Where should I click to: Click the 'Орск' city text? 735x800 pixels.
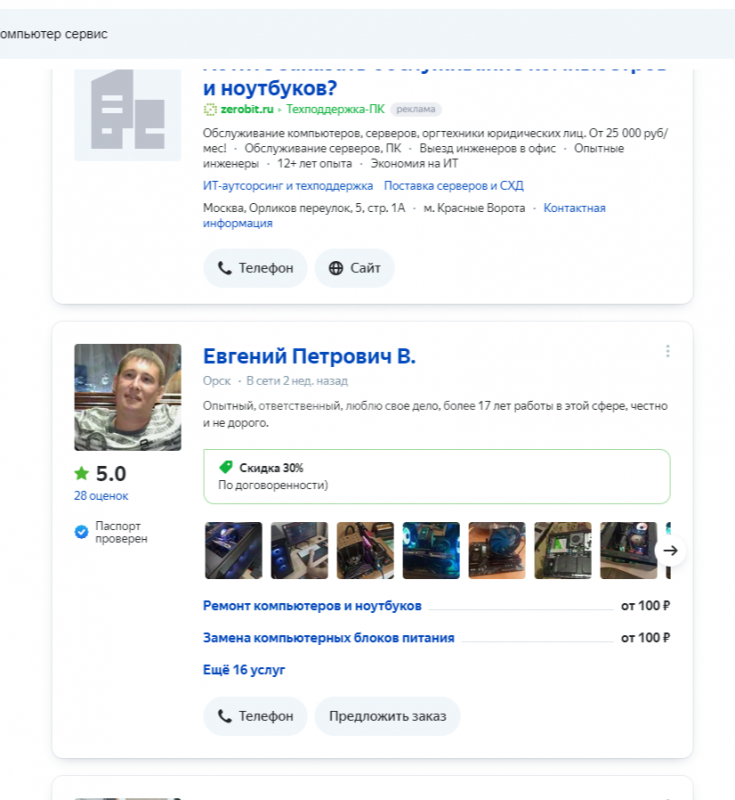217,381
